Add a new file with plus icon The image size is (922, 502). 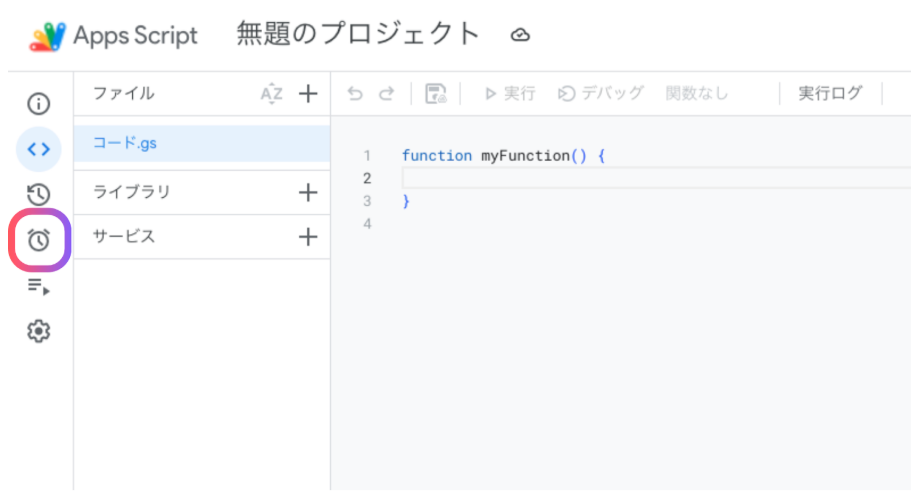[308, 94]
